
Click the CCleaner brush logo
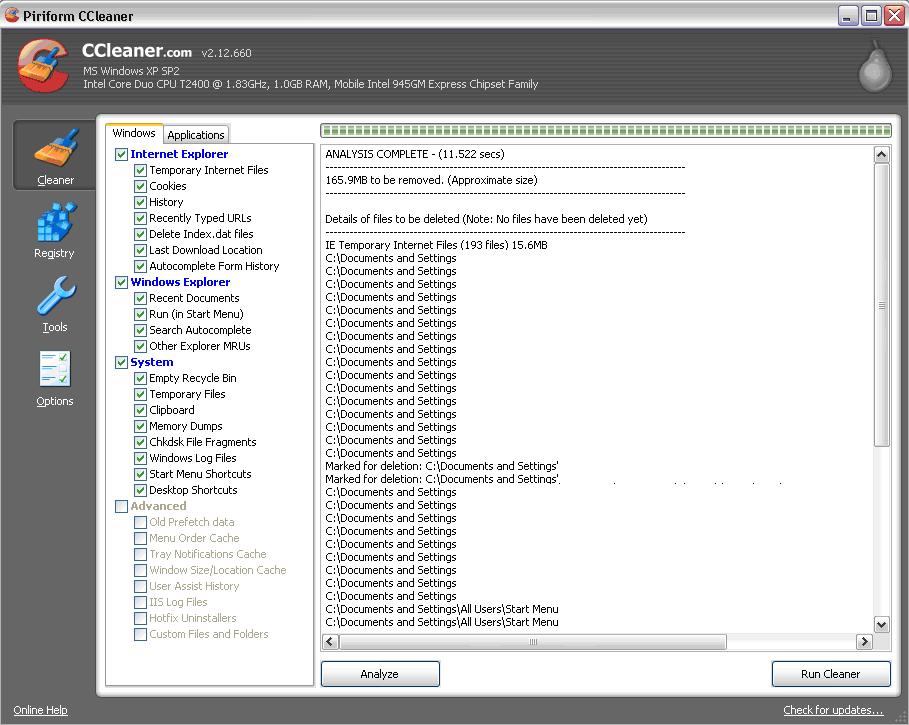click(45, 65)
